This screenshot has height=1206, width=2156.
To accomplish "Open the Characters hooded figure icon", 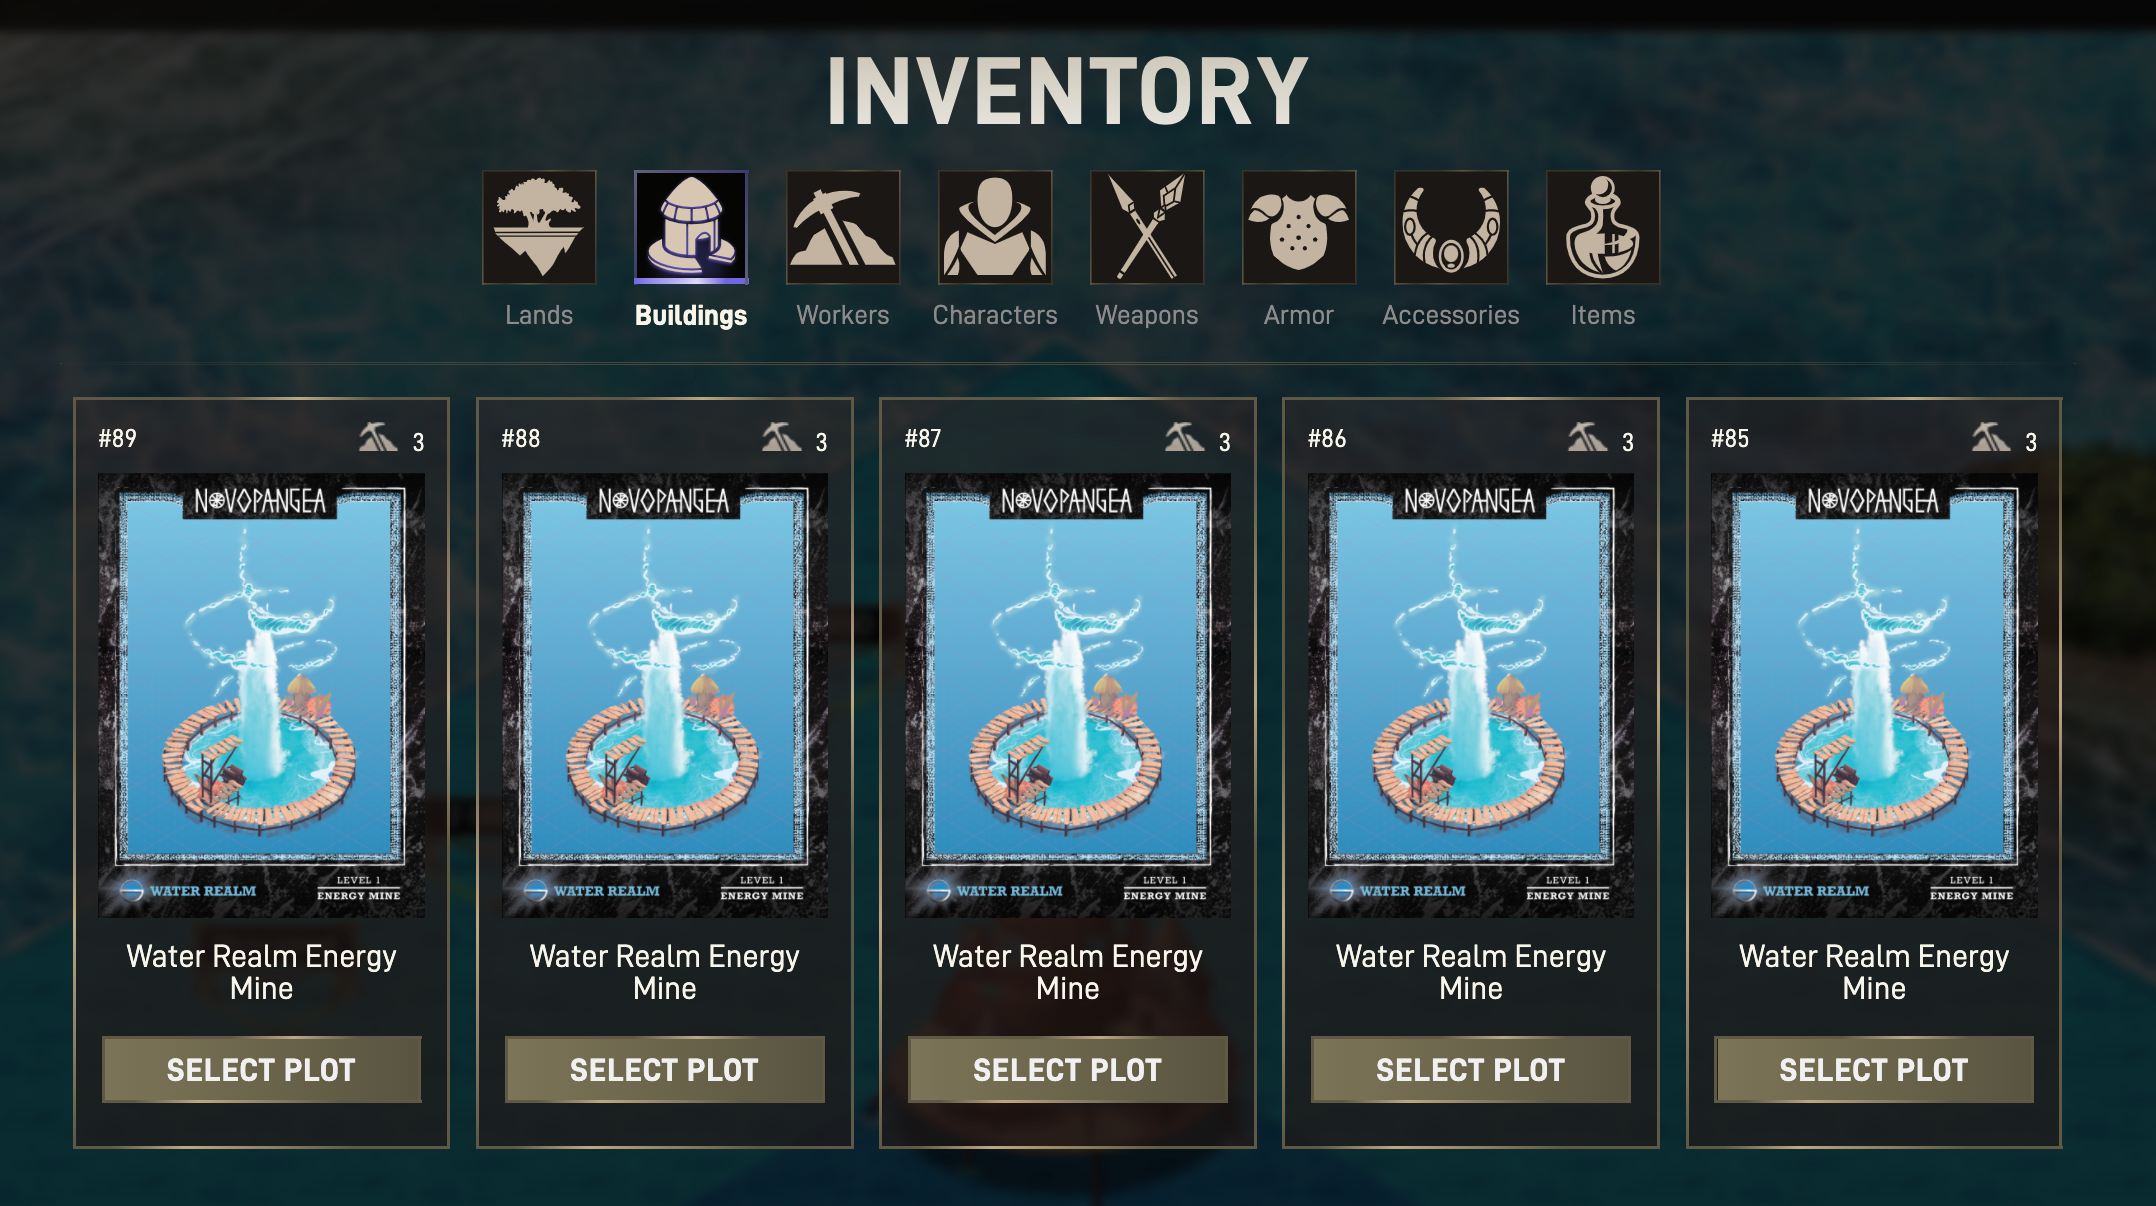I will (x=995, y=227).
